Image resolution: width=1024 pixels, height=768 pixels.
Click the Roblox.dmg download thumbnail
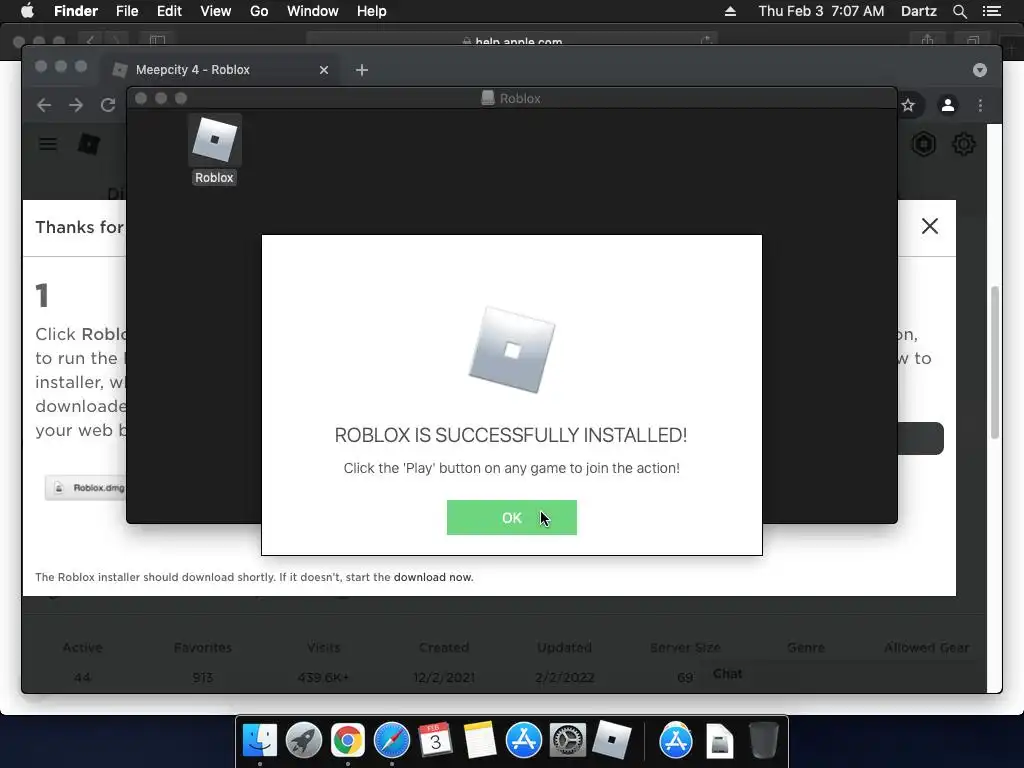click(86, 488)
